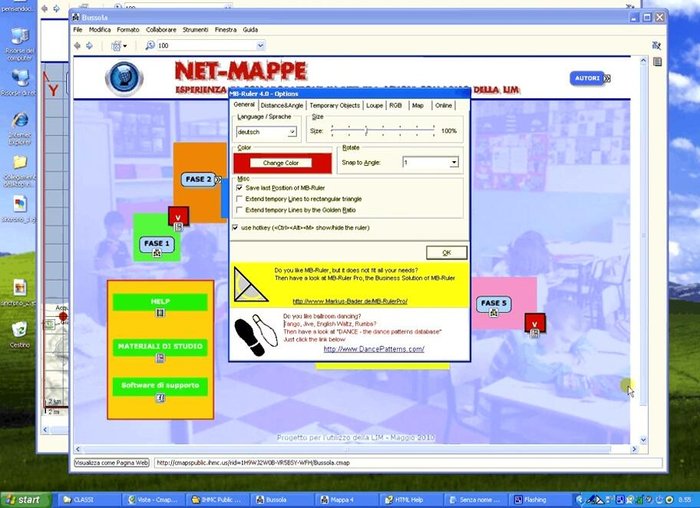The width and height of the screenshot is (700, 508).
Task: Switch to the Distance&Angle tab
Action: pyautogui.click(x=282, y=105)
